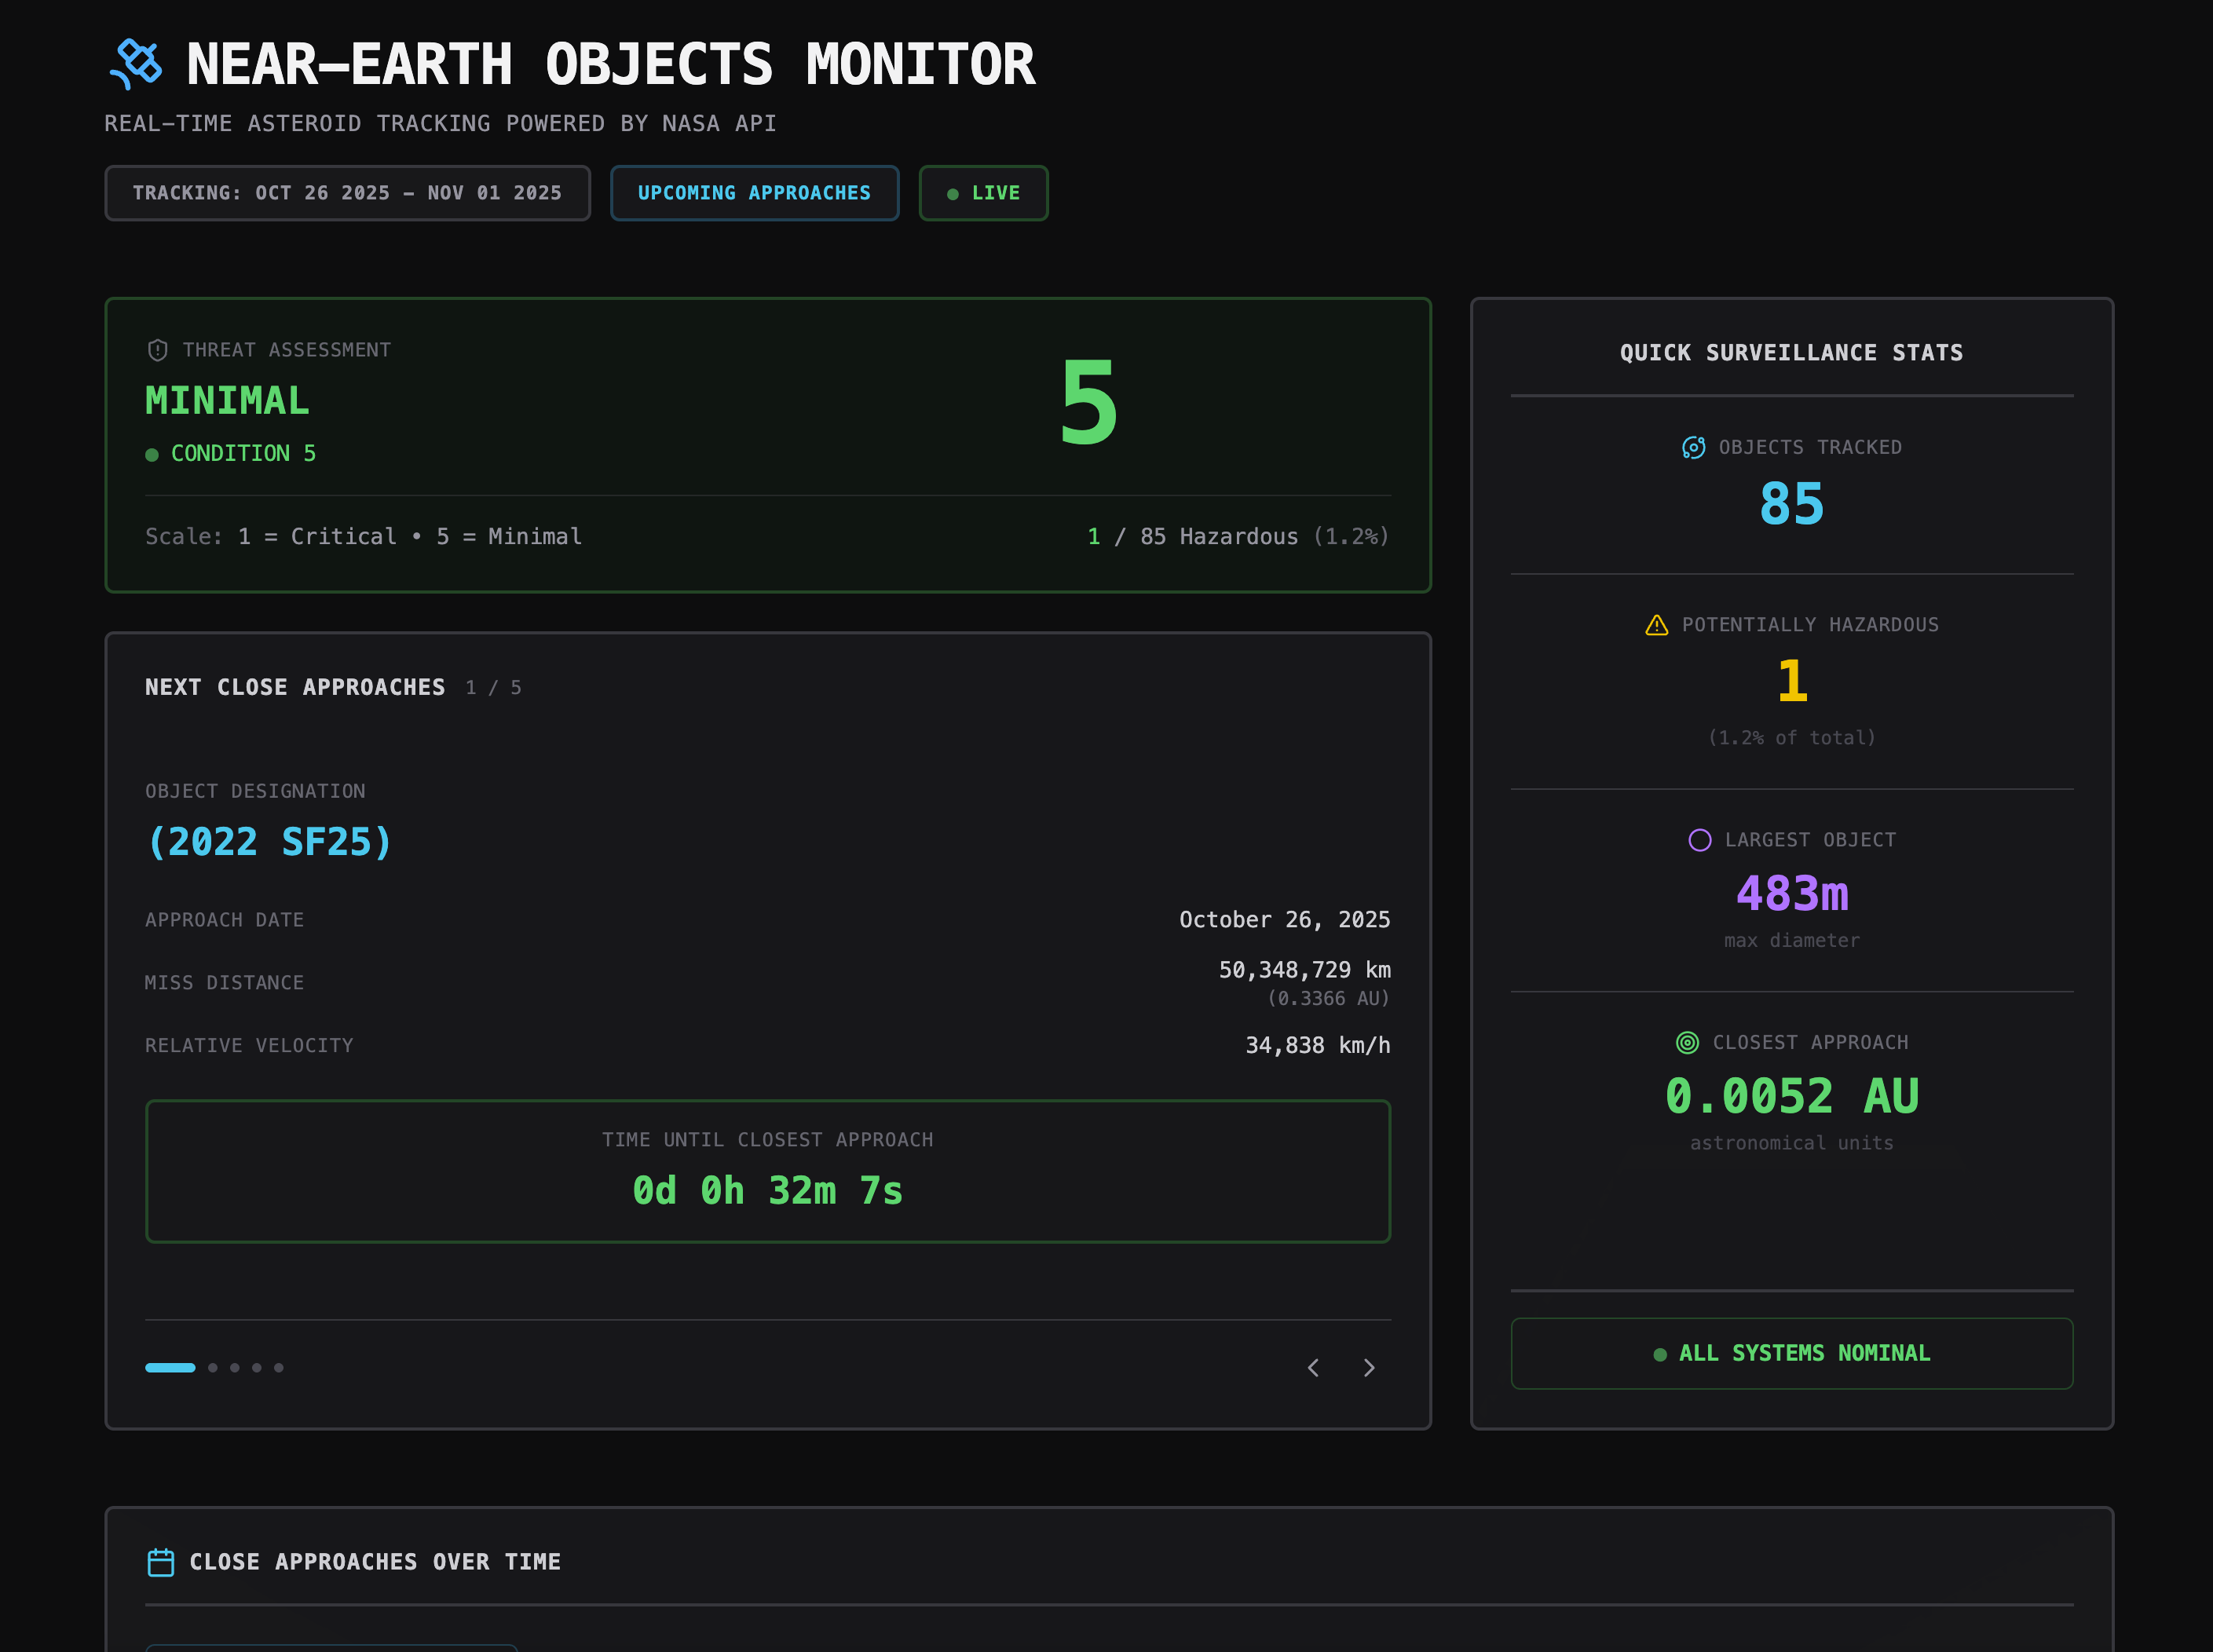Screen dimensions: 2213x1652
Task: Click the max diameter caption
Action: [x=1791, y=941]
